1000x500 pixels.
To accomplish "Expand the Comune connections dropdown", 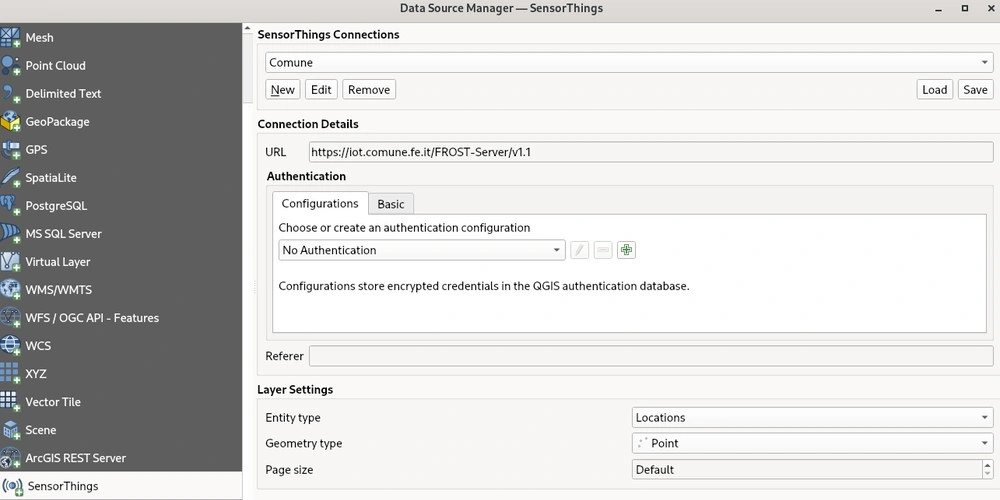I will coord(628,62).
